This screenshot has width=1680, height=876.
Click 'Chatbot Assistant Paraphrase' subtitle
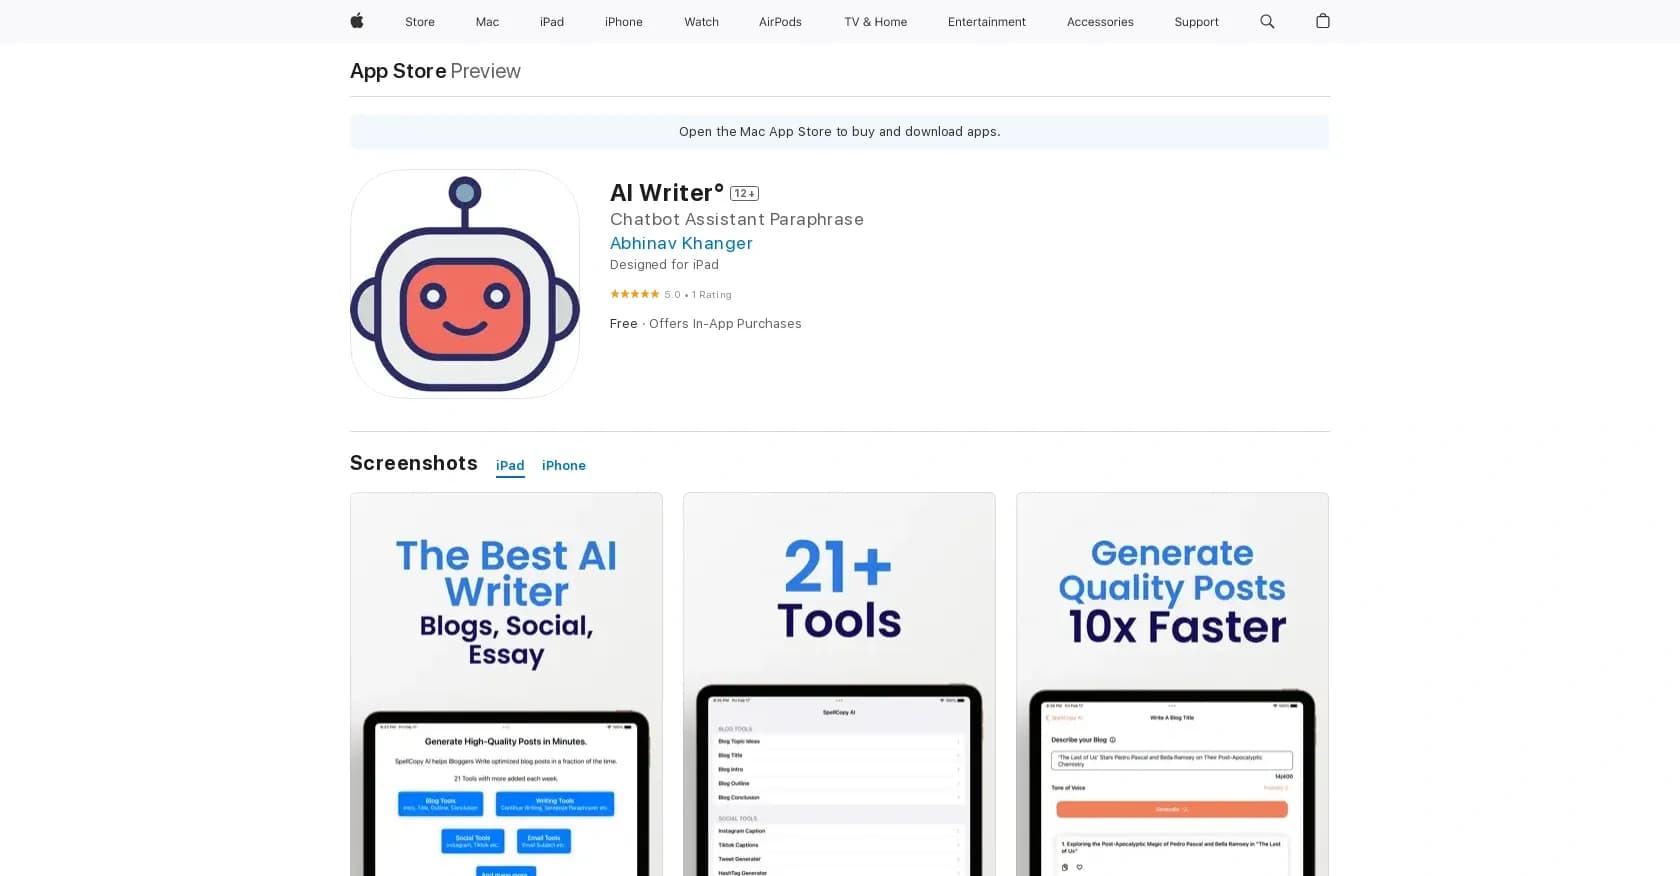pos(737,219)
